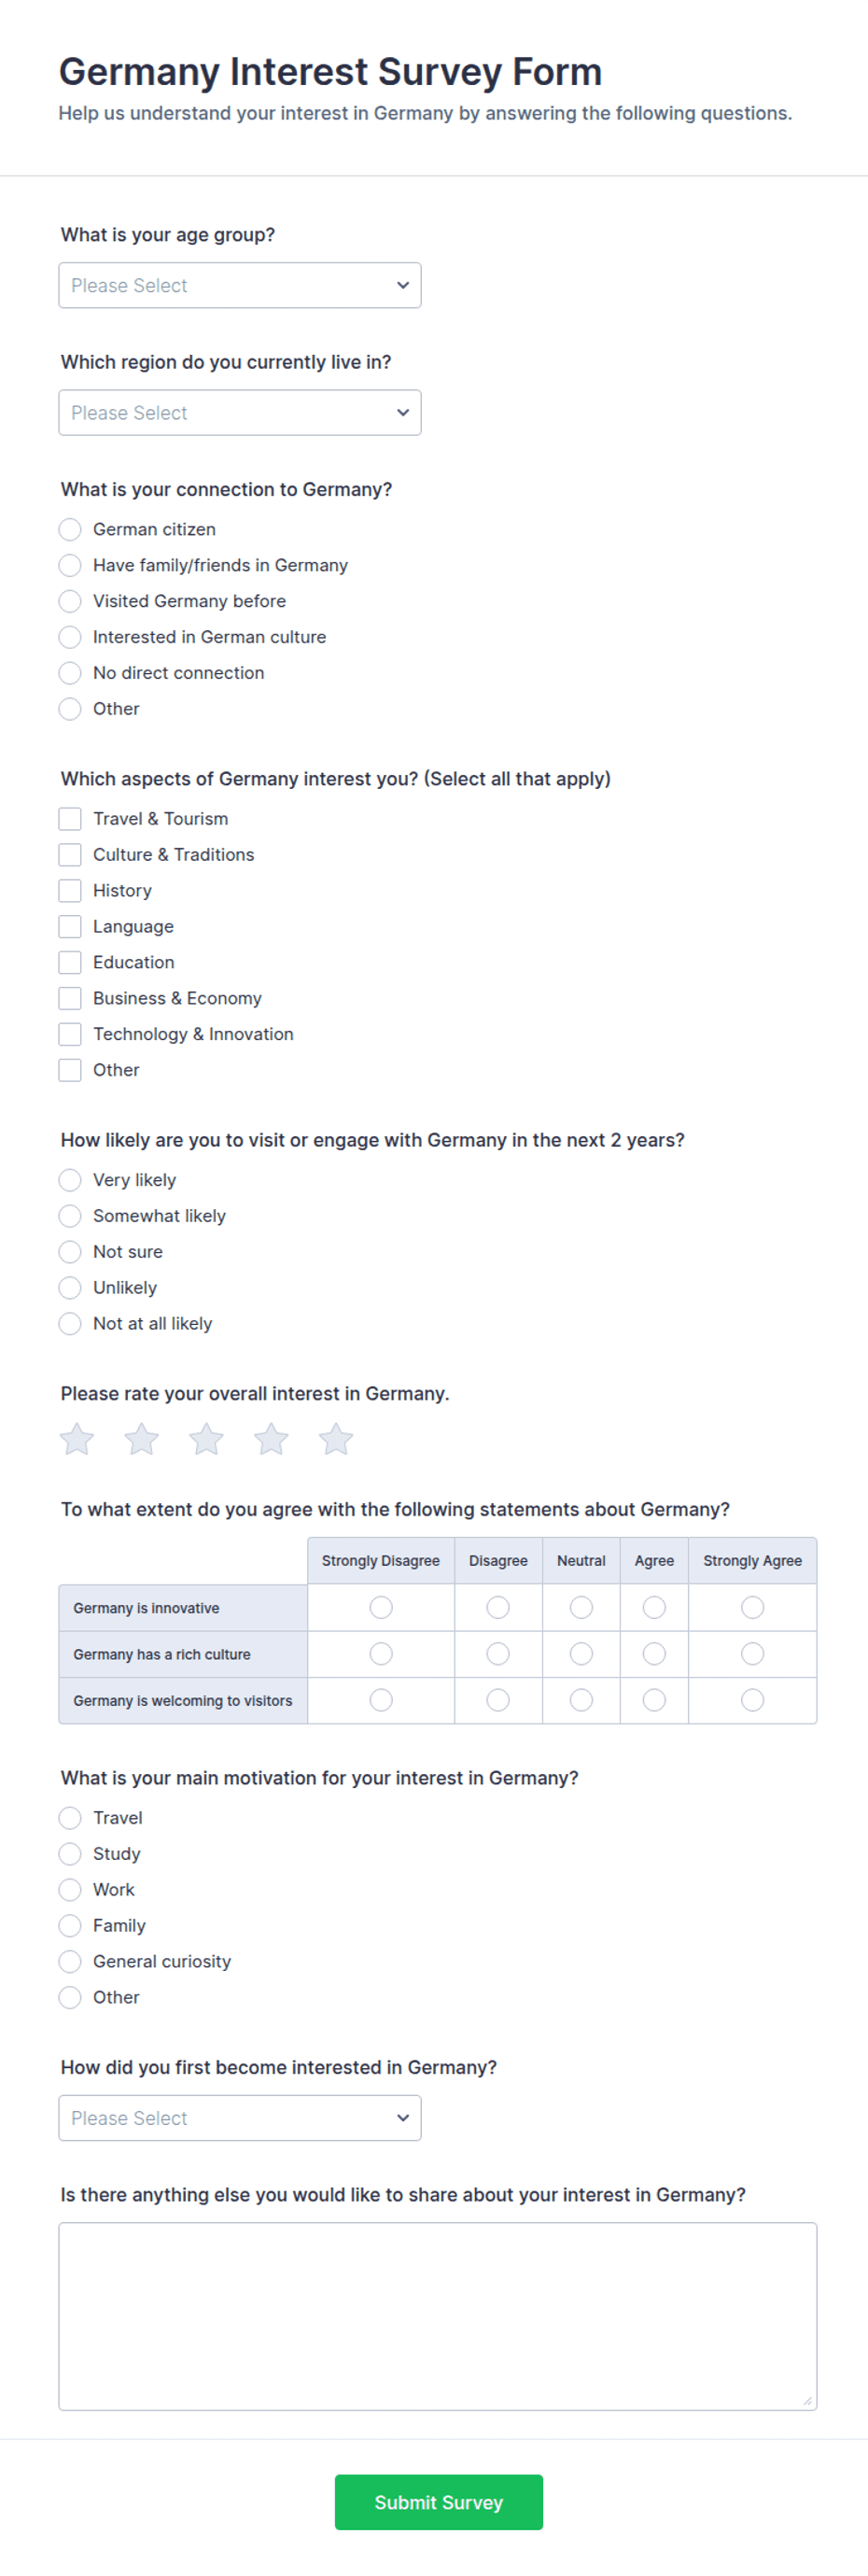Choose Disagree for Germany is welcoming to visitors
Image resolution: width=868 pixels, height=2576 pixels.
498,1700
